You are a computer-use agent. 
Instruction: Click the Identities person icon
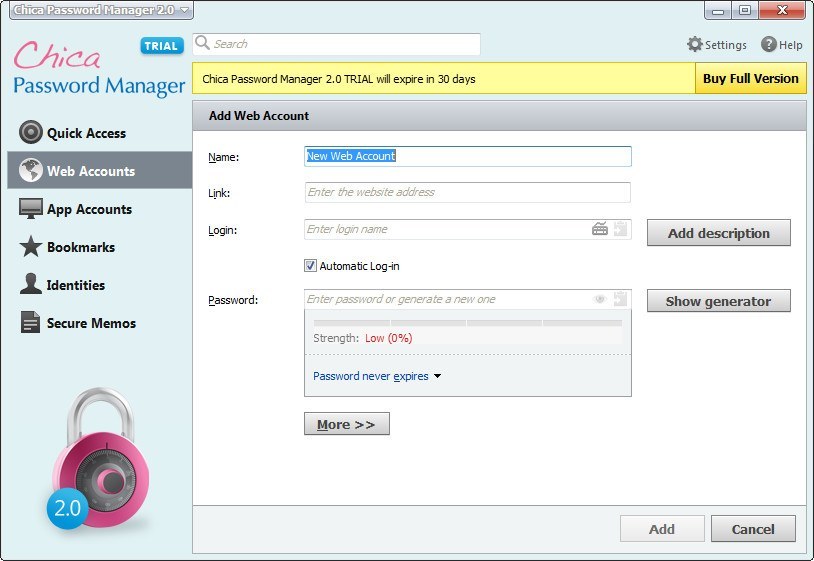click(31, 284)
